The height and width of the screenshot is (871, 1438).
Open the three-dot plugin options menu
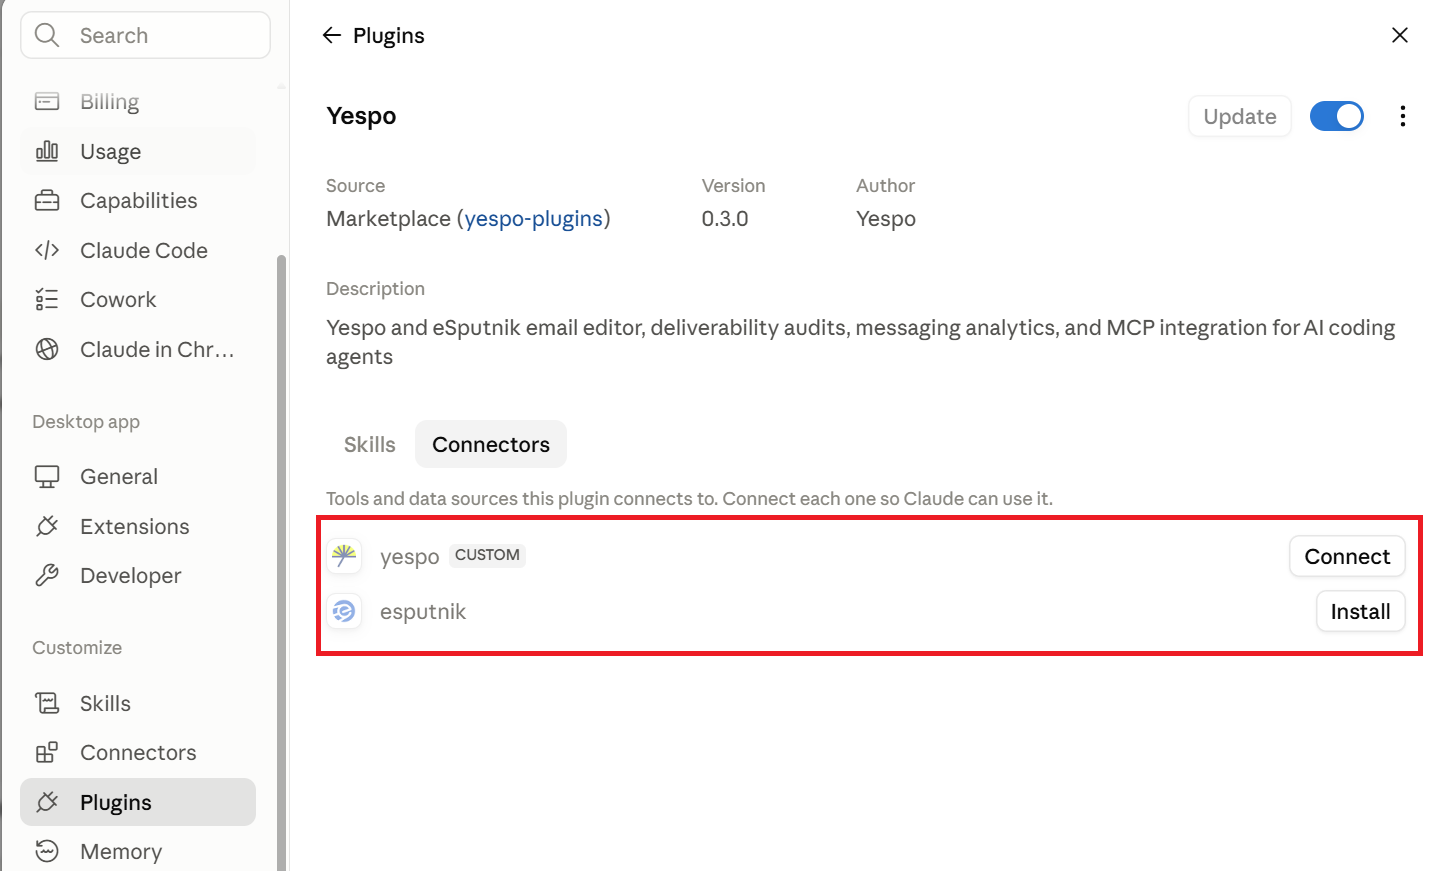[1403, 116]
